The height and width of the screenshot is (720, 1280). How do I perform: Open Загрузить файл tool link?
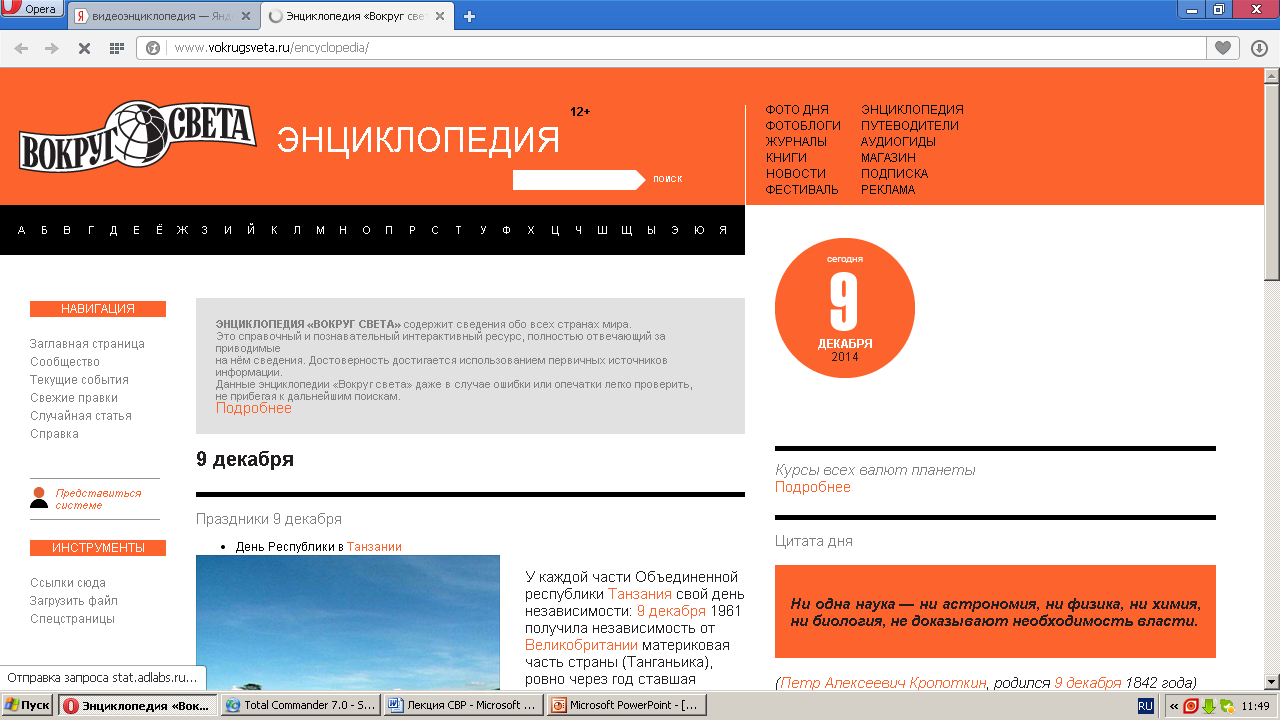[74, 601]
